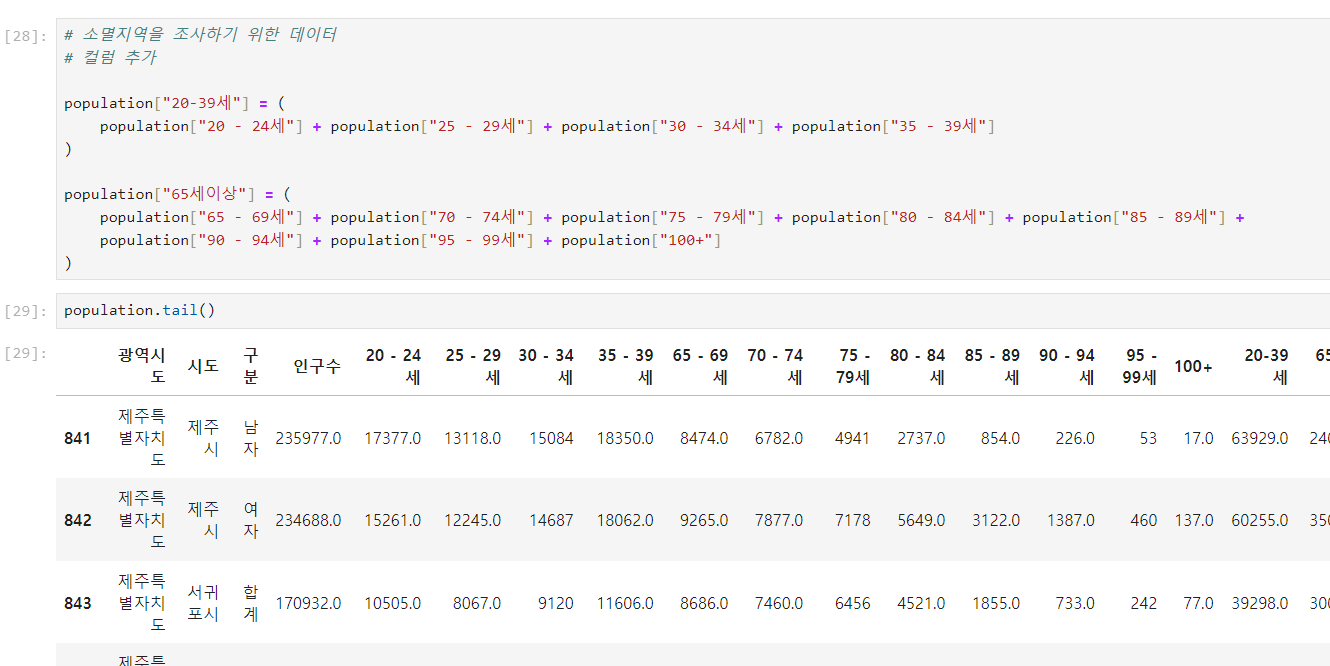Select the [29] prompt beside population.tail()

26,311
